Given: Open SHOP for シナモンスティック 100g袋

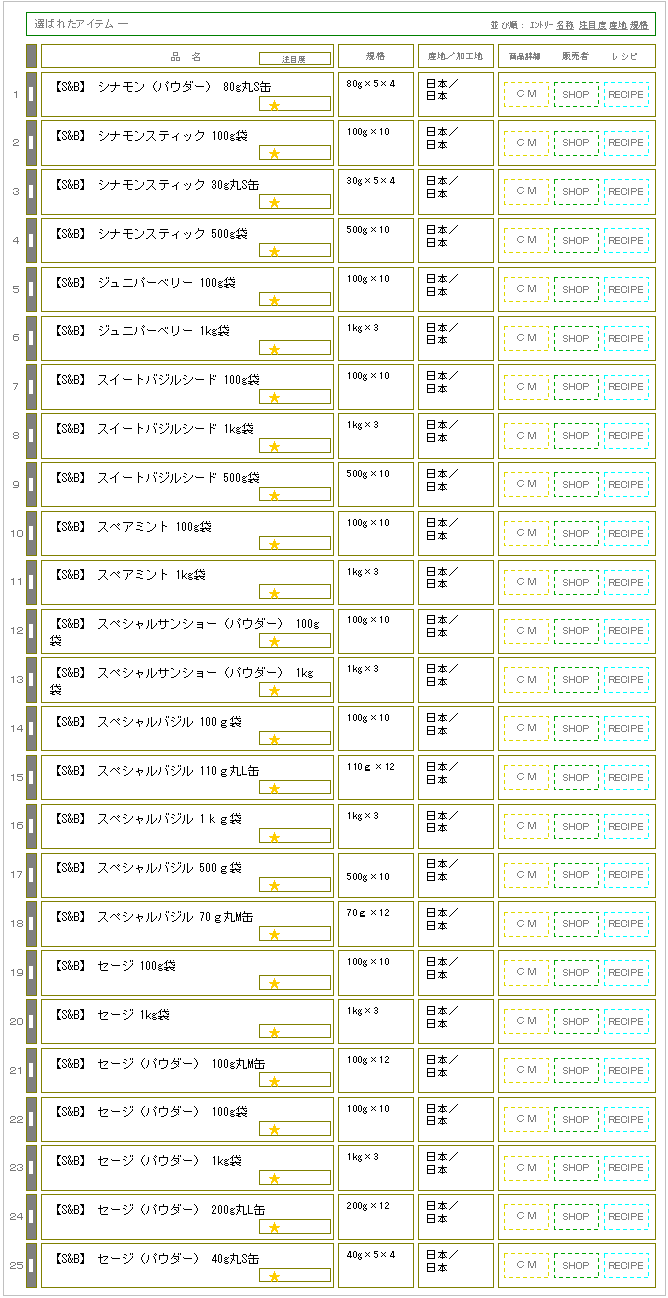Looking at the screenshot, I should pos(576,143).
